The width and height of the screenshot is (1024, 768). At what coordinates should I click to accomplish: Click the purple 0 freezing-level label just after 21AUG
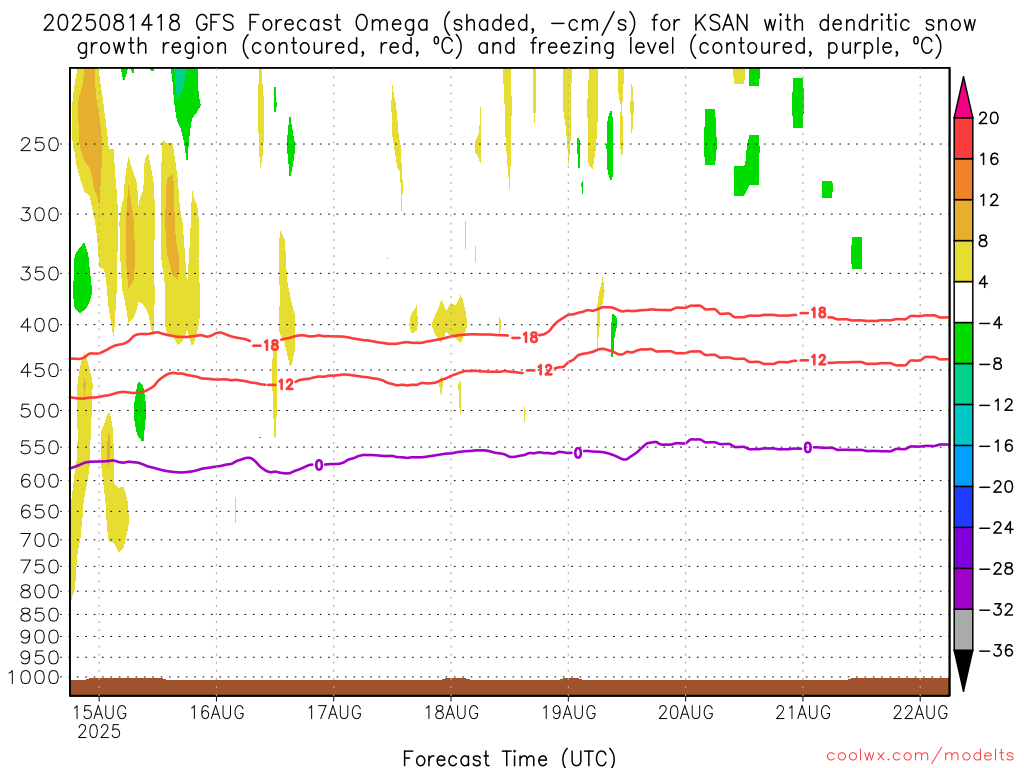(x=808, y=448)
